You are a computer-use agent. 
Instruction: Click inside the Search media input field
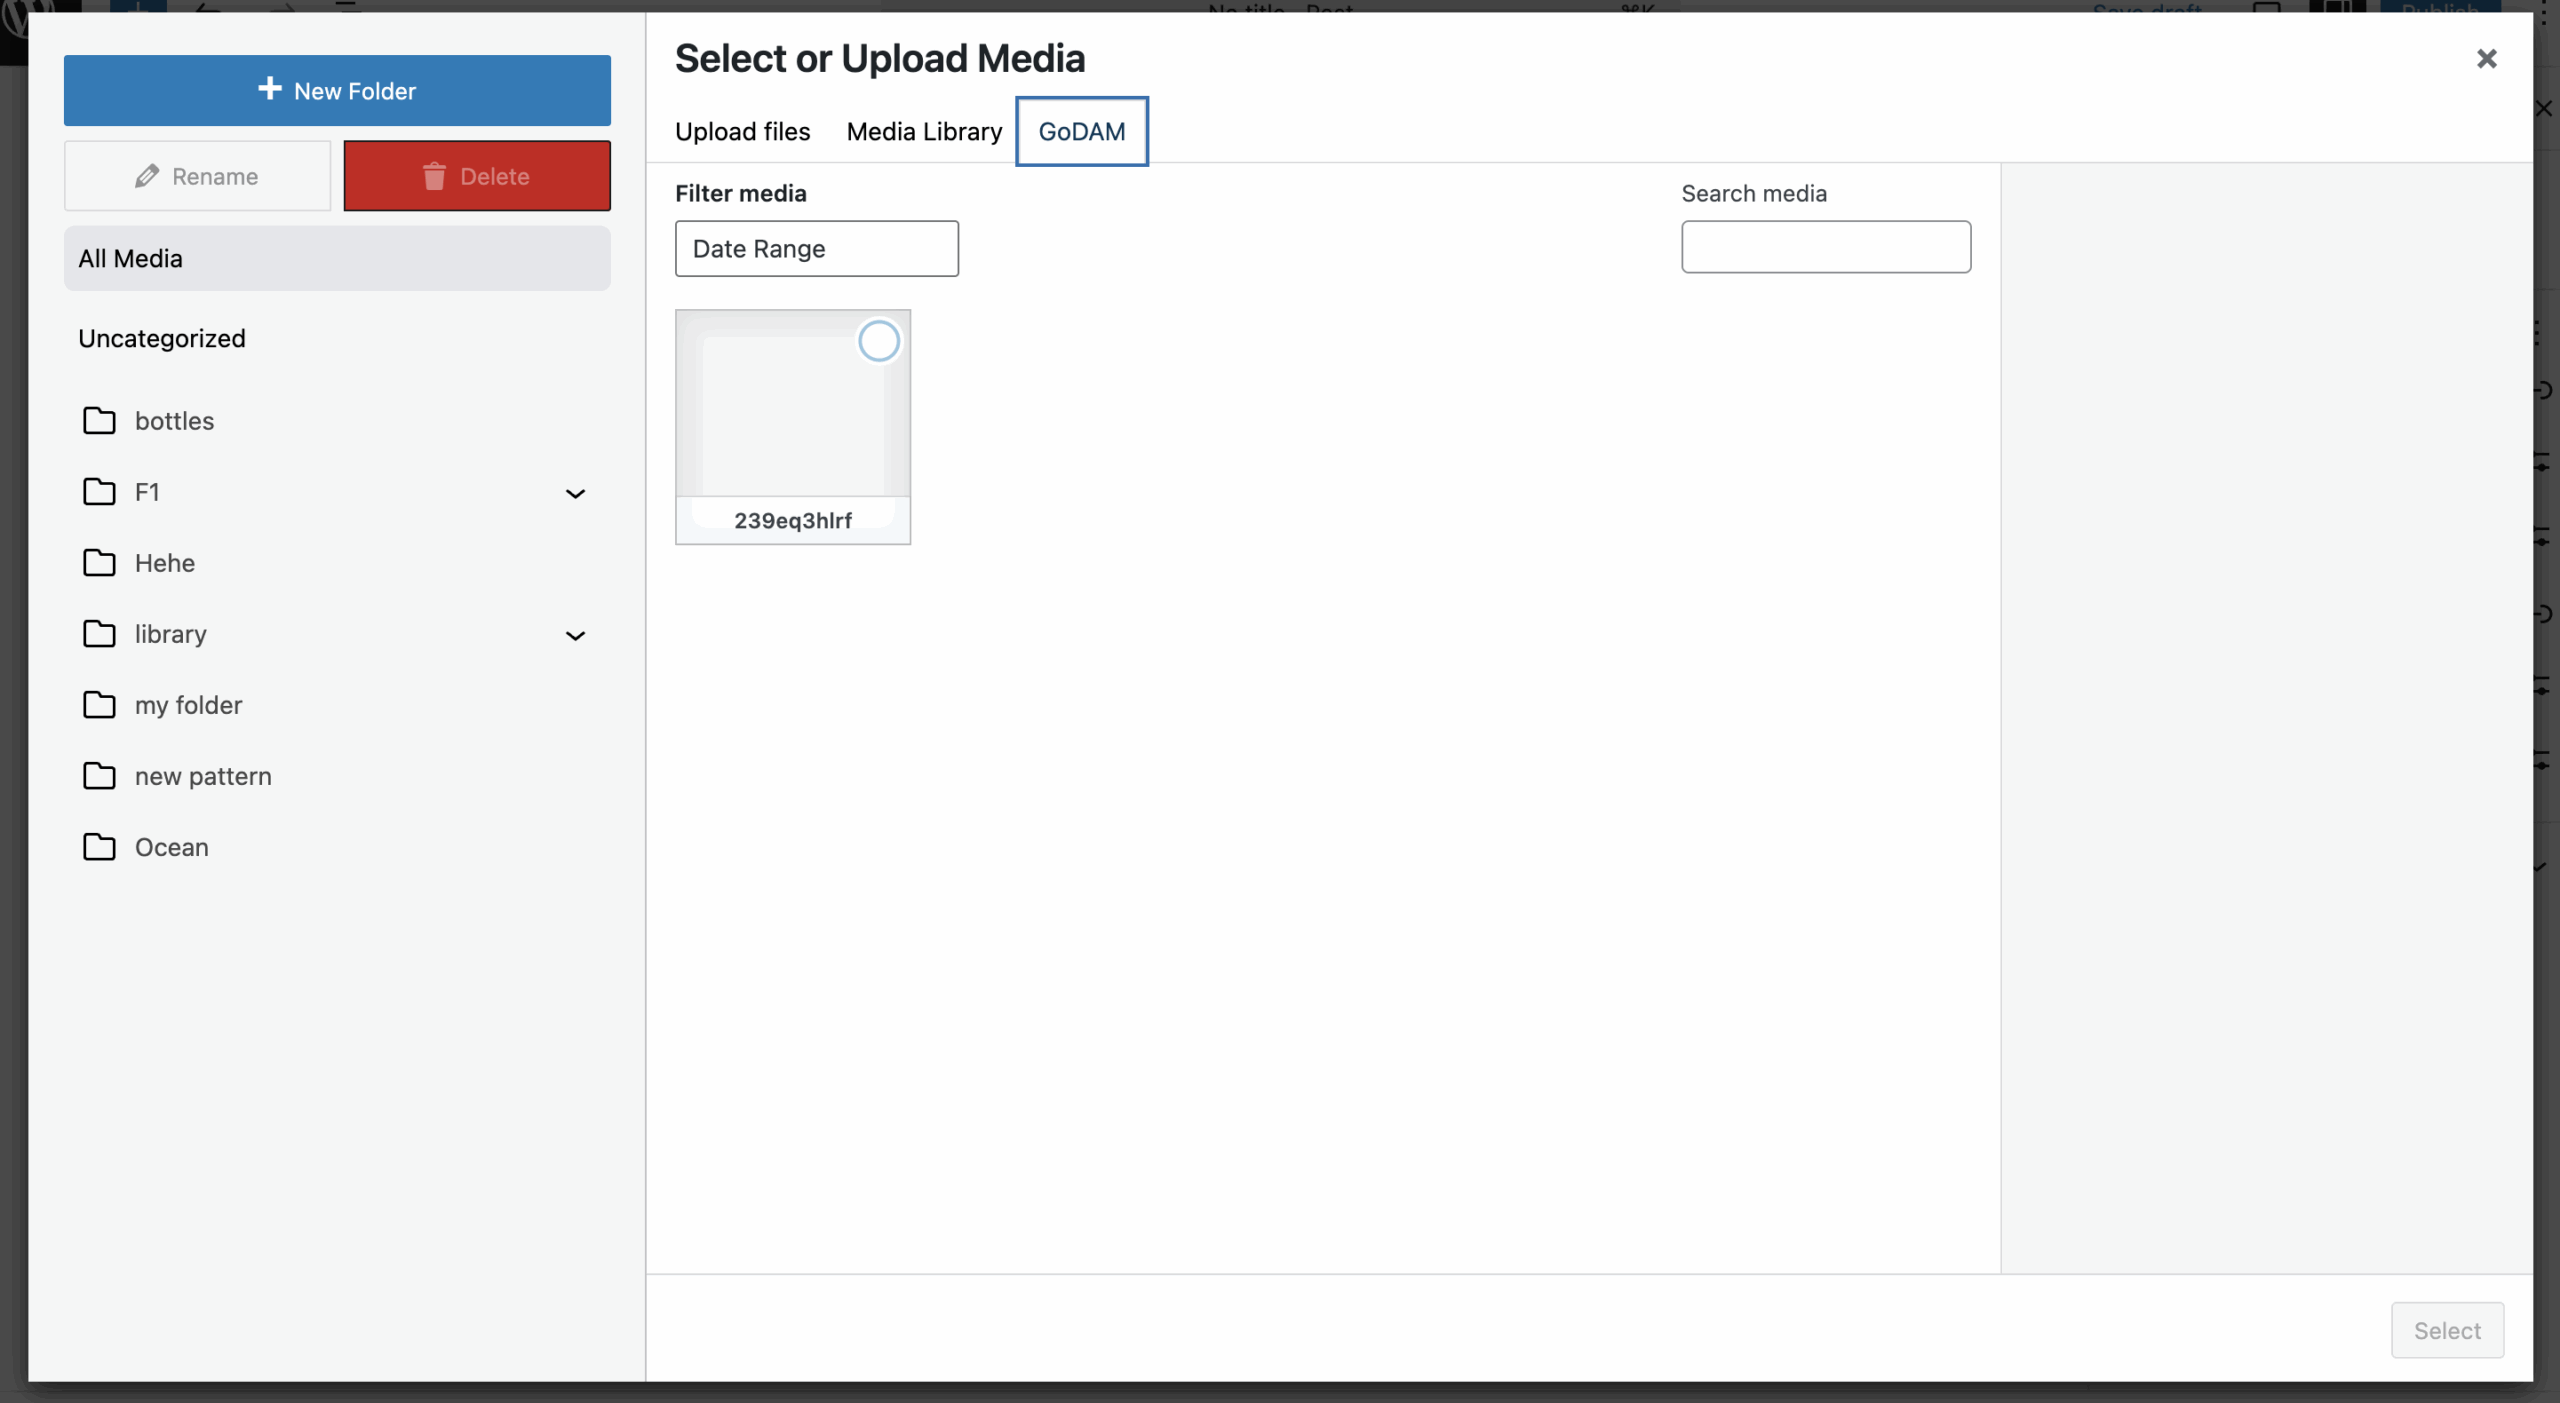(1824, 247)
